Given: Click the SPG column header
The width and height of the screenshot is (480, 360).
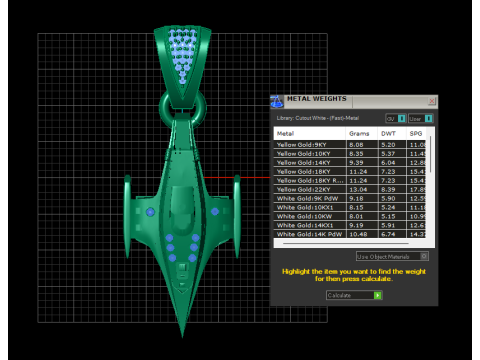Looking at the screenshot, I should [x=416, y=133].
